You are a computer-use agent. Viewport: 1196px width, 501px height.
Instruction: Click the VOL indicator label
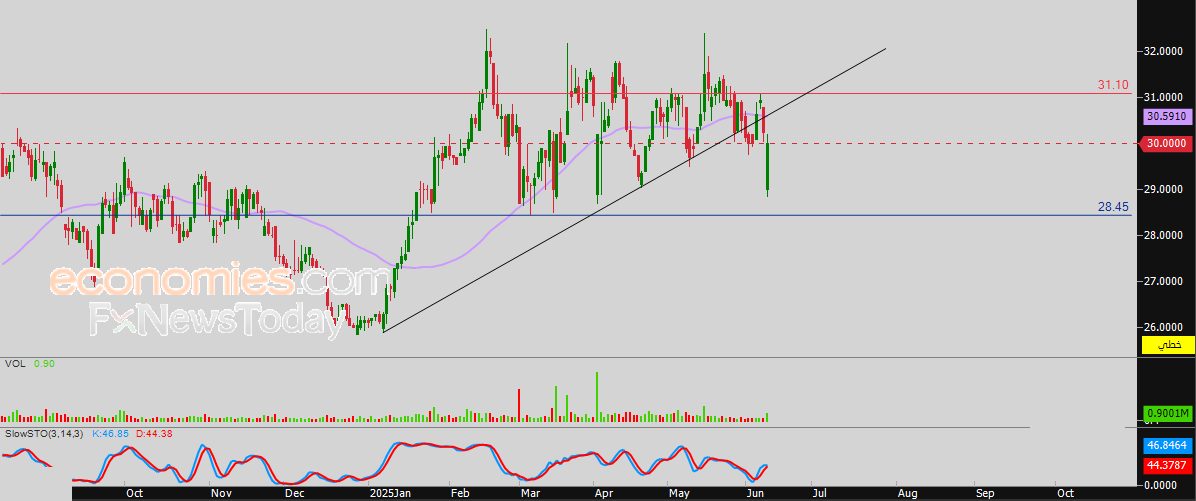[x=15, y=365]
